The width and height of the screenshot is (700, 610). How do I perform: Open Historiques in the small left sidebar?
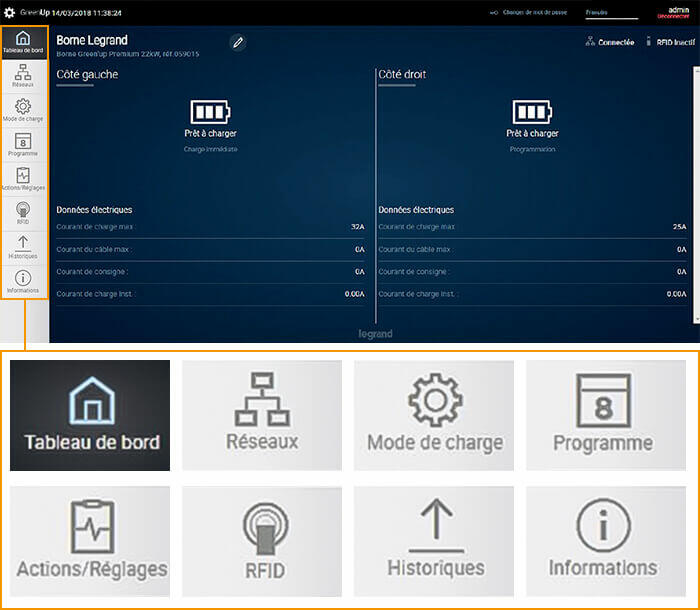click(x=23, y=248)
